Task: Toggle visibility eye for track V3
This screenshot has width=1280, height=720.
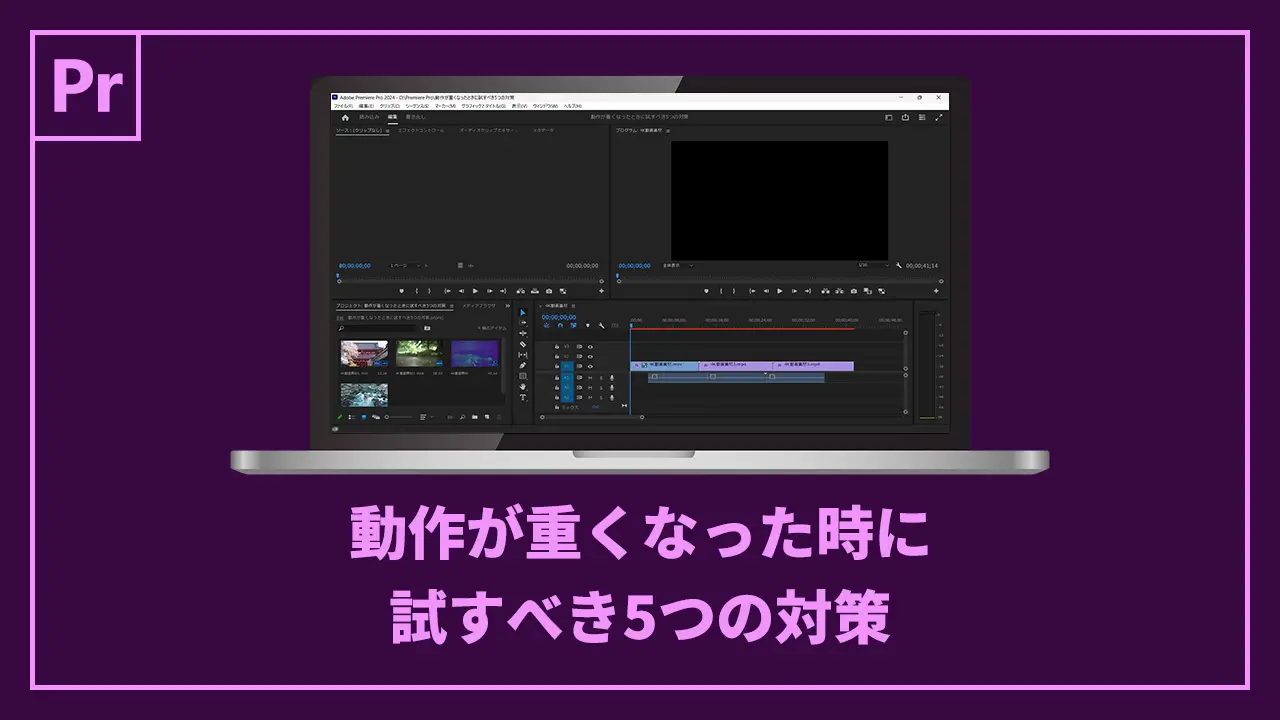Action: (590, 347)
